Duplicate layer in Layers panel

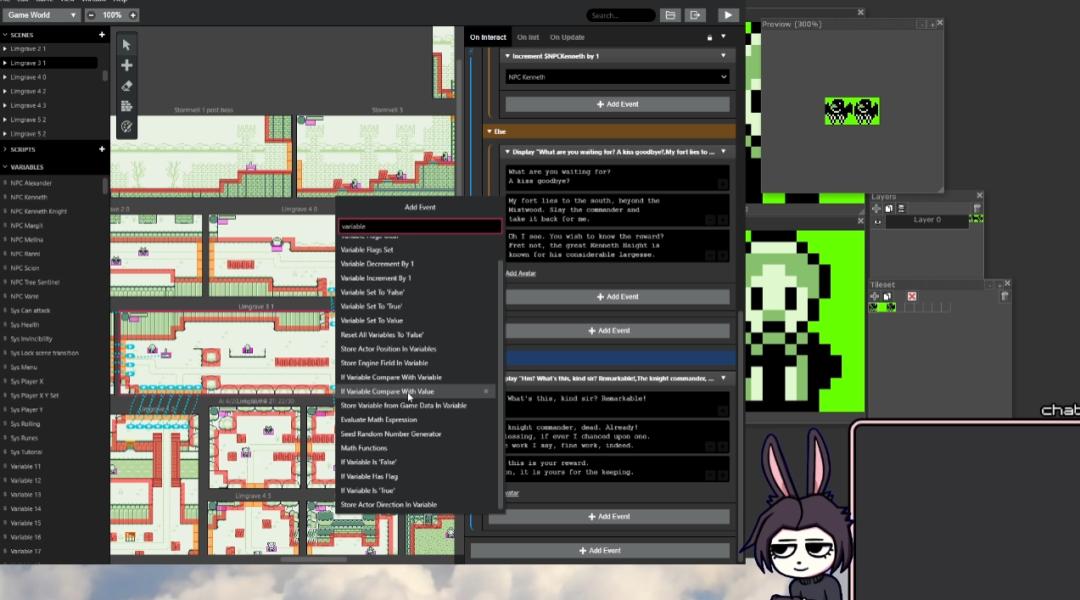point(889,209)
